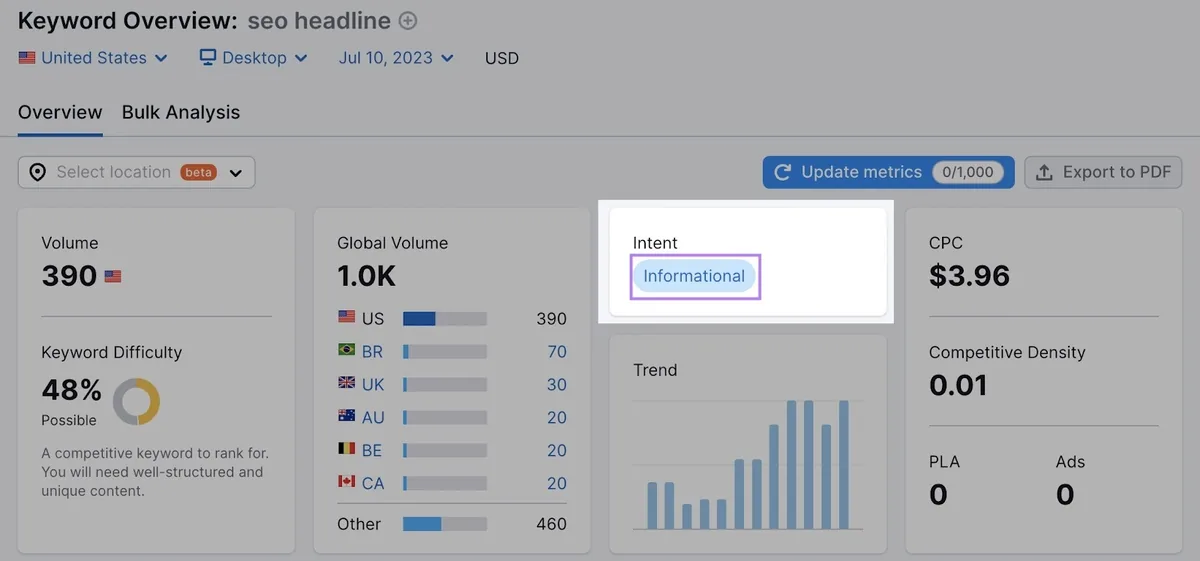This screenshot has width=1200, height=561.
Task: Click the CPC value $3.96
Action: [x=970, y=276]
